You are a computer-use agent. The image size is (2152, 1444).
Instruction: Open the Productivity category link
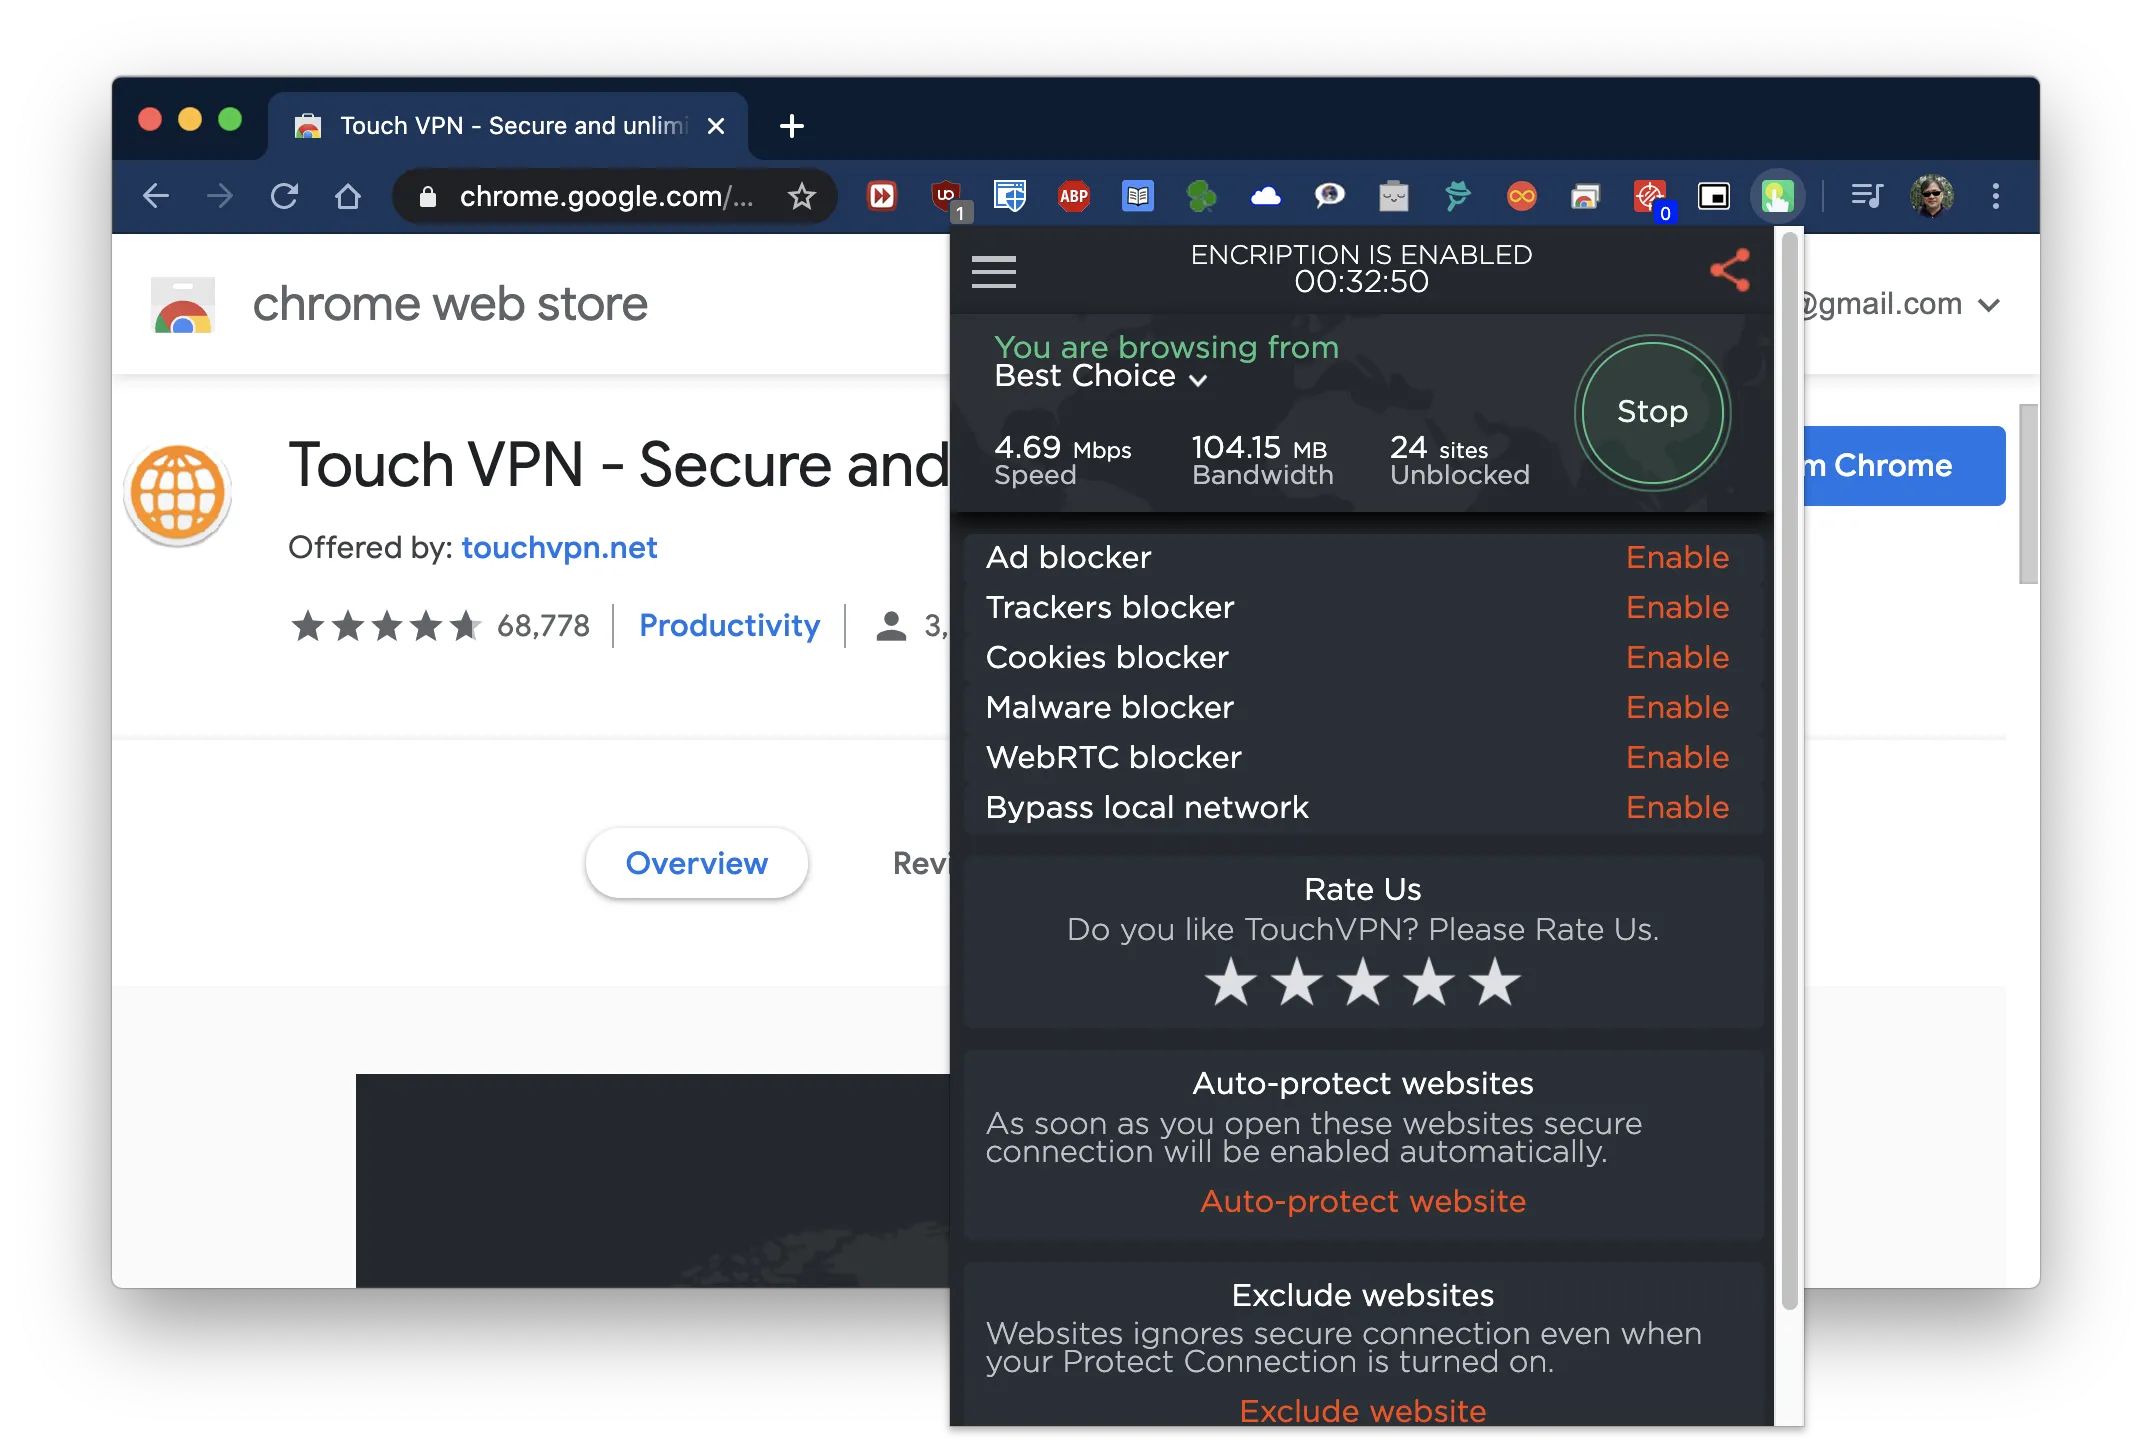point(729,625)
